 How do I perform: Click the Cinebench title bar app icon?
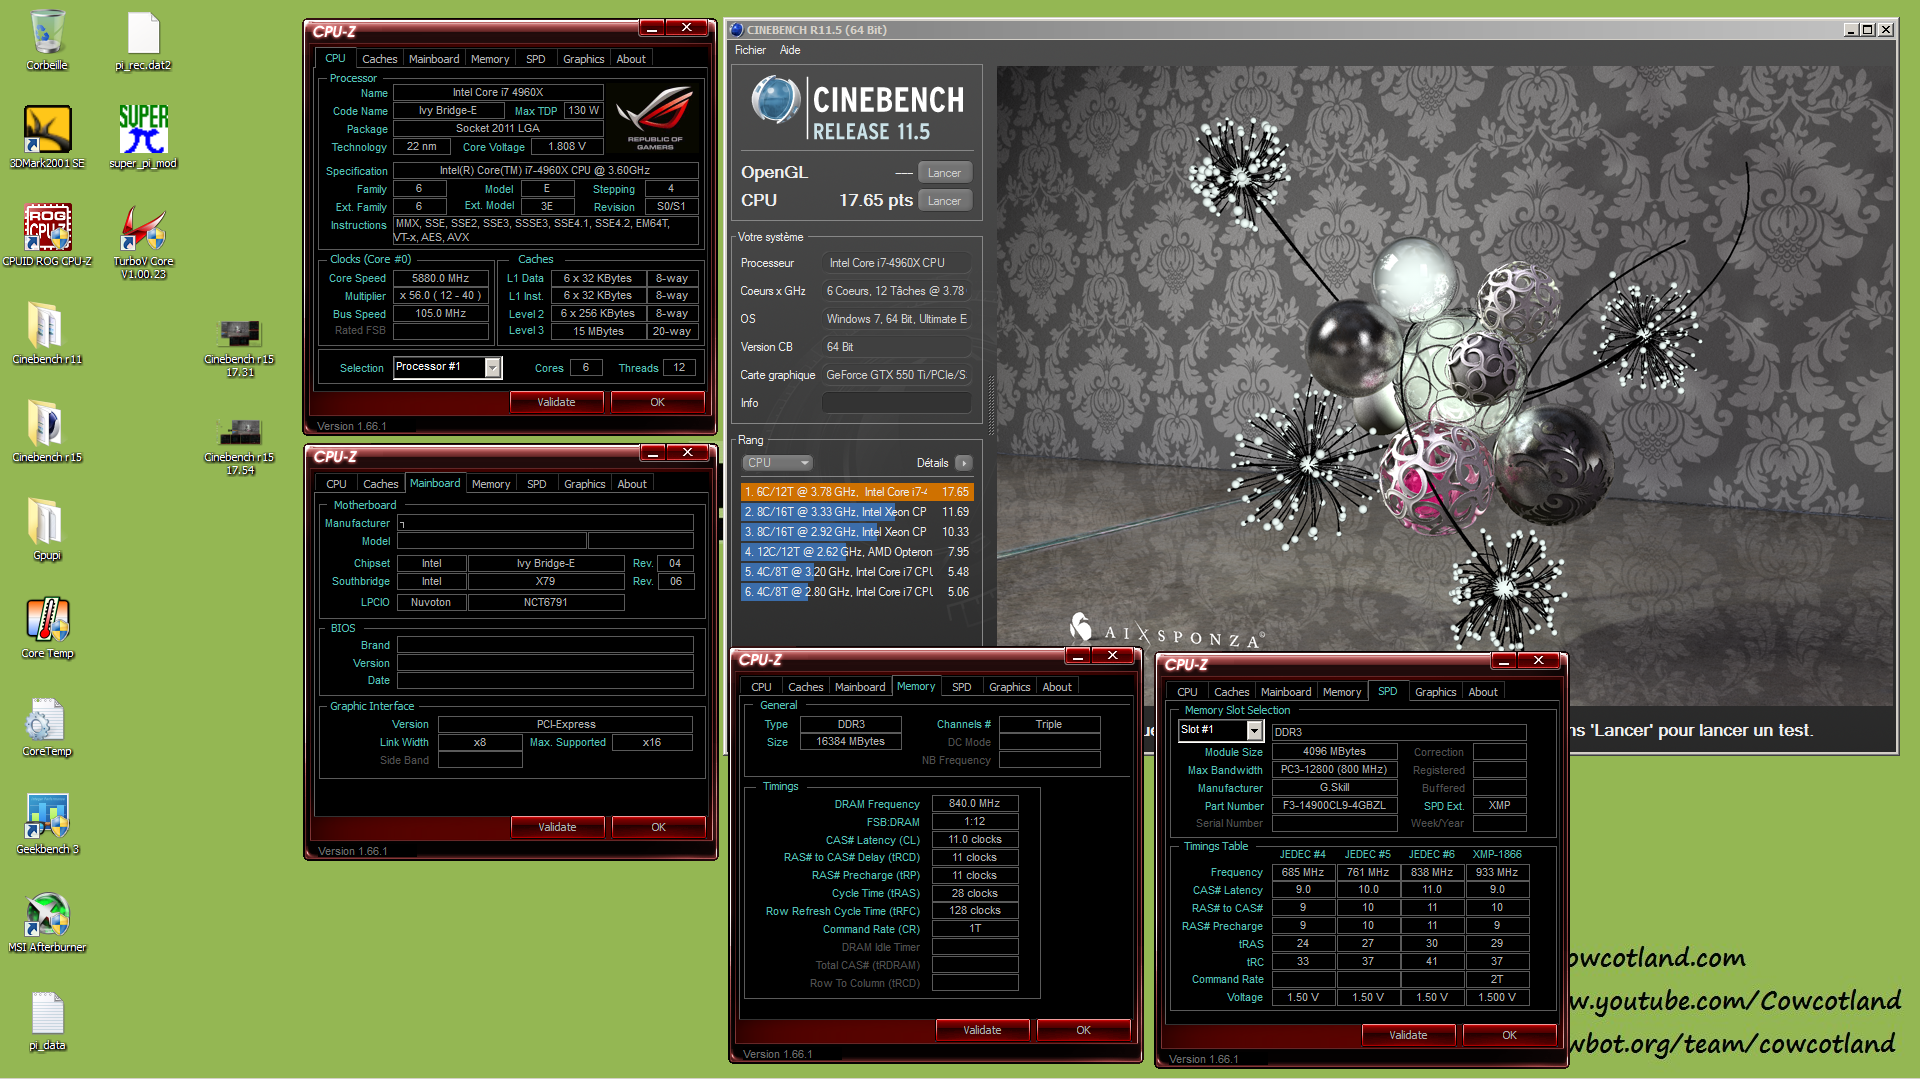click(x=737, y=29)
